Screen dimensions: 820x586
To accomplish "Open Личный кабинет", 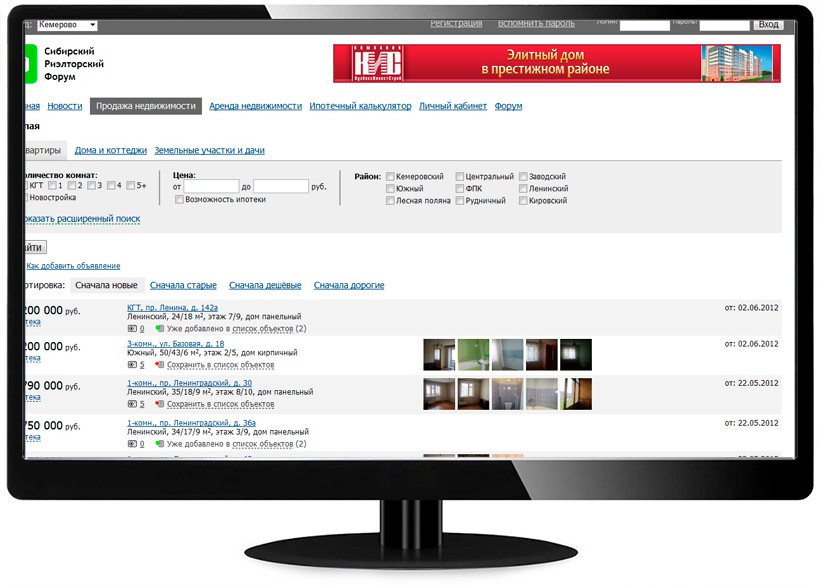I will pyautogui.click(x=453, y=106).
